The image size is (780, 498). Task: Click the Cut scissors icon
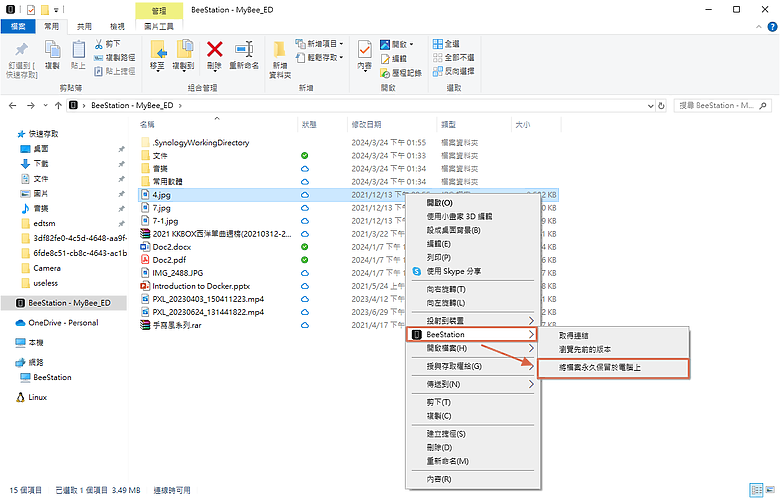[98, 44]
